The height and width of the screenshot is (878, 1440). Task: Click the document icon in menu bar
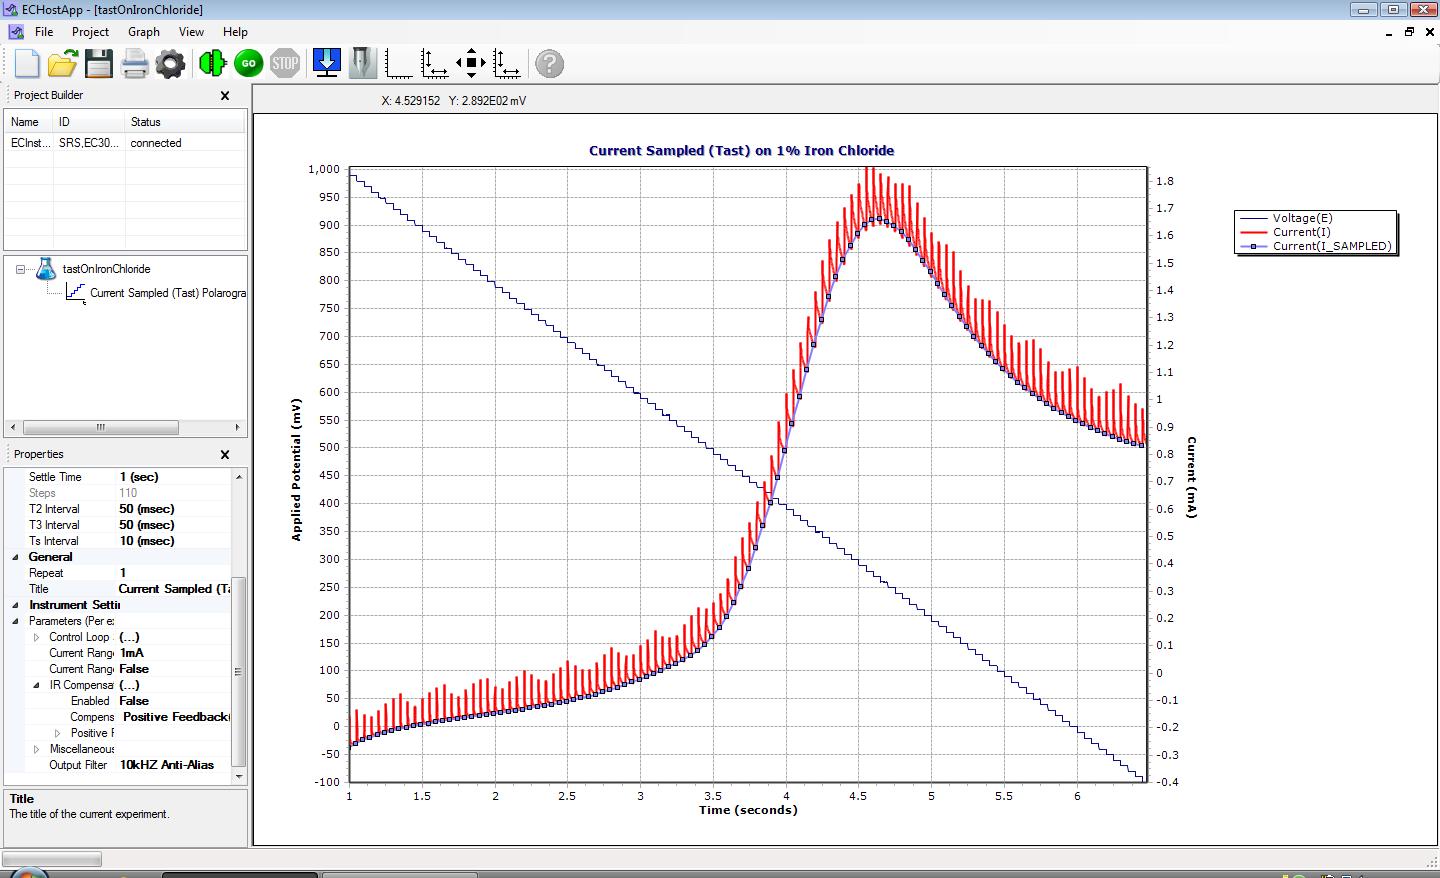coord(16,32)
